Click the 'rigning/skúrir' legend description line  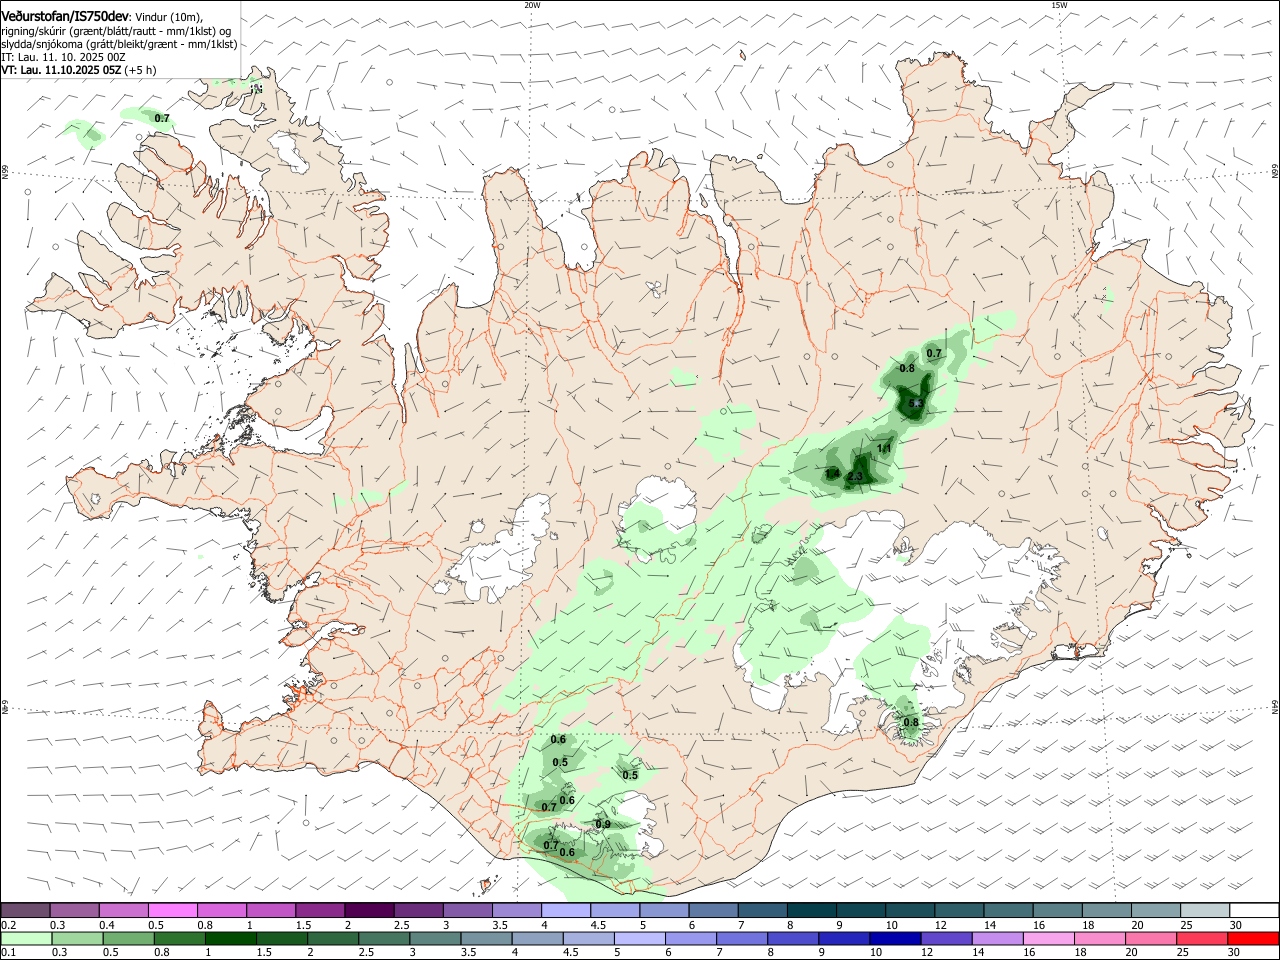tap(116, 31)
